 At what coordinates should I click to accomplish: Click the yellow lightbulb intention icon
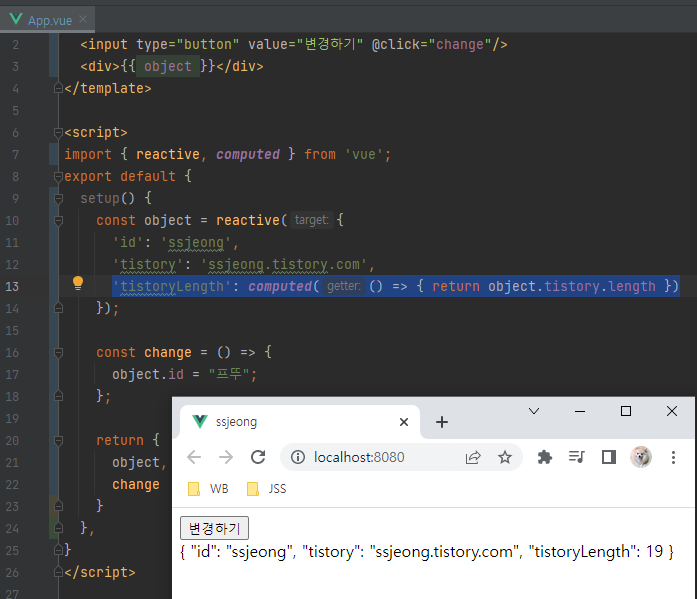78,283
